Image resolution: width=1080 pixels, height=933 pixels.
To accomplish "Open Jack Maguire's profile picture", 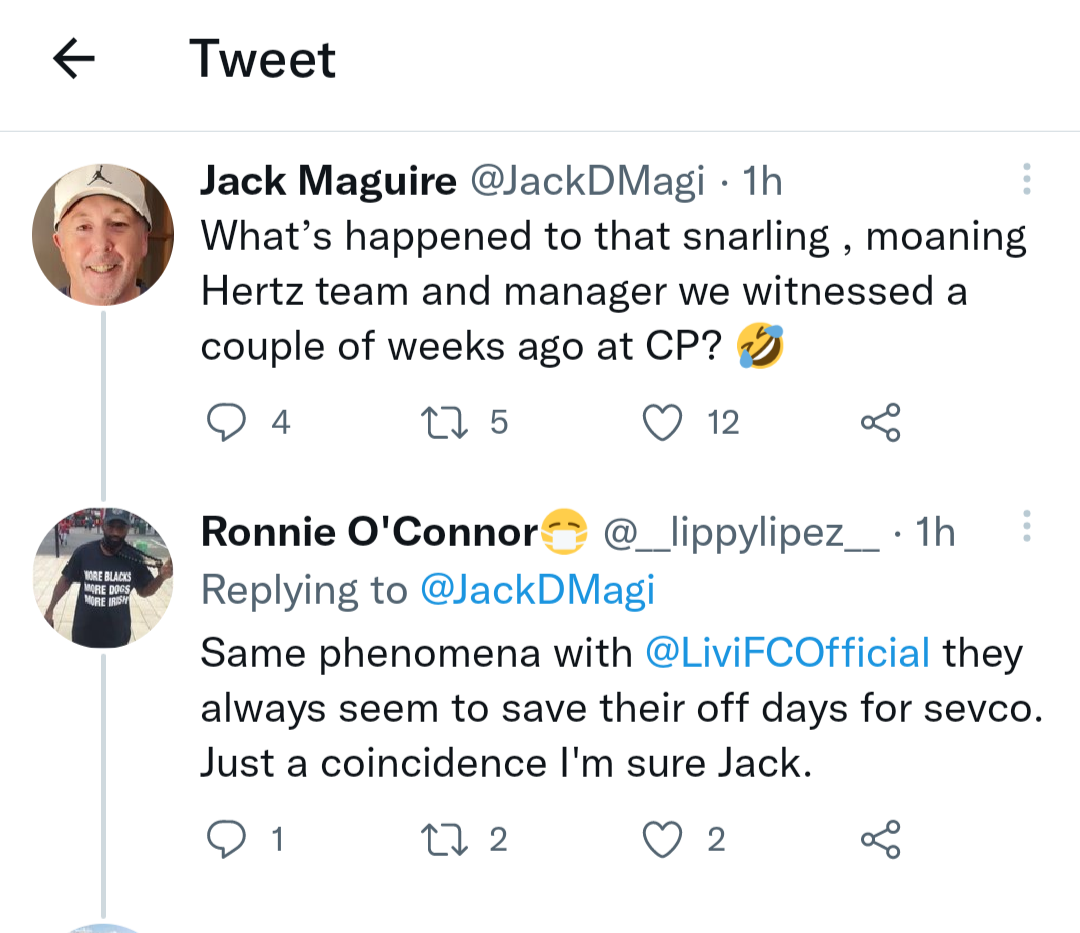I will click(x=103, y=235).
